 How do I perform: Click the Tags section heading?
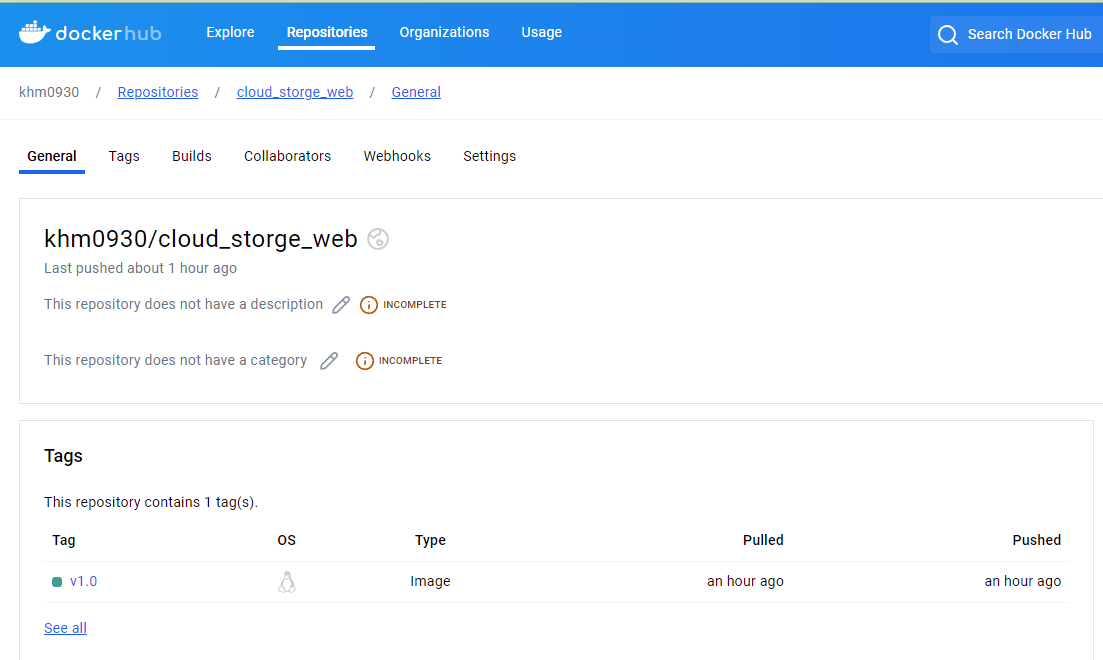(63, 456)
